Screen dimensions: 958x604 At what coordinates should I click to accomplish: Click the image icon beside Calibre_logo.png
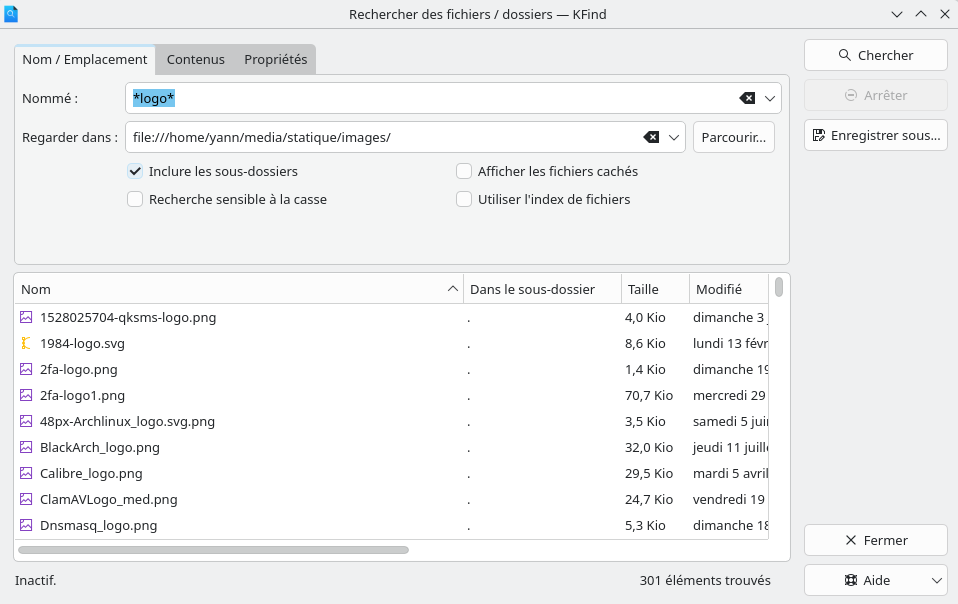pyautogui.click(x=27, y=473)
